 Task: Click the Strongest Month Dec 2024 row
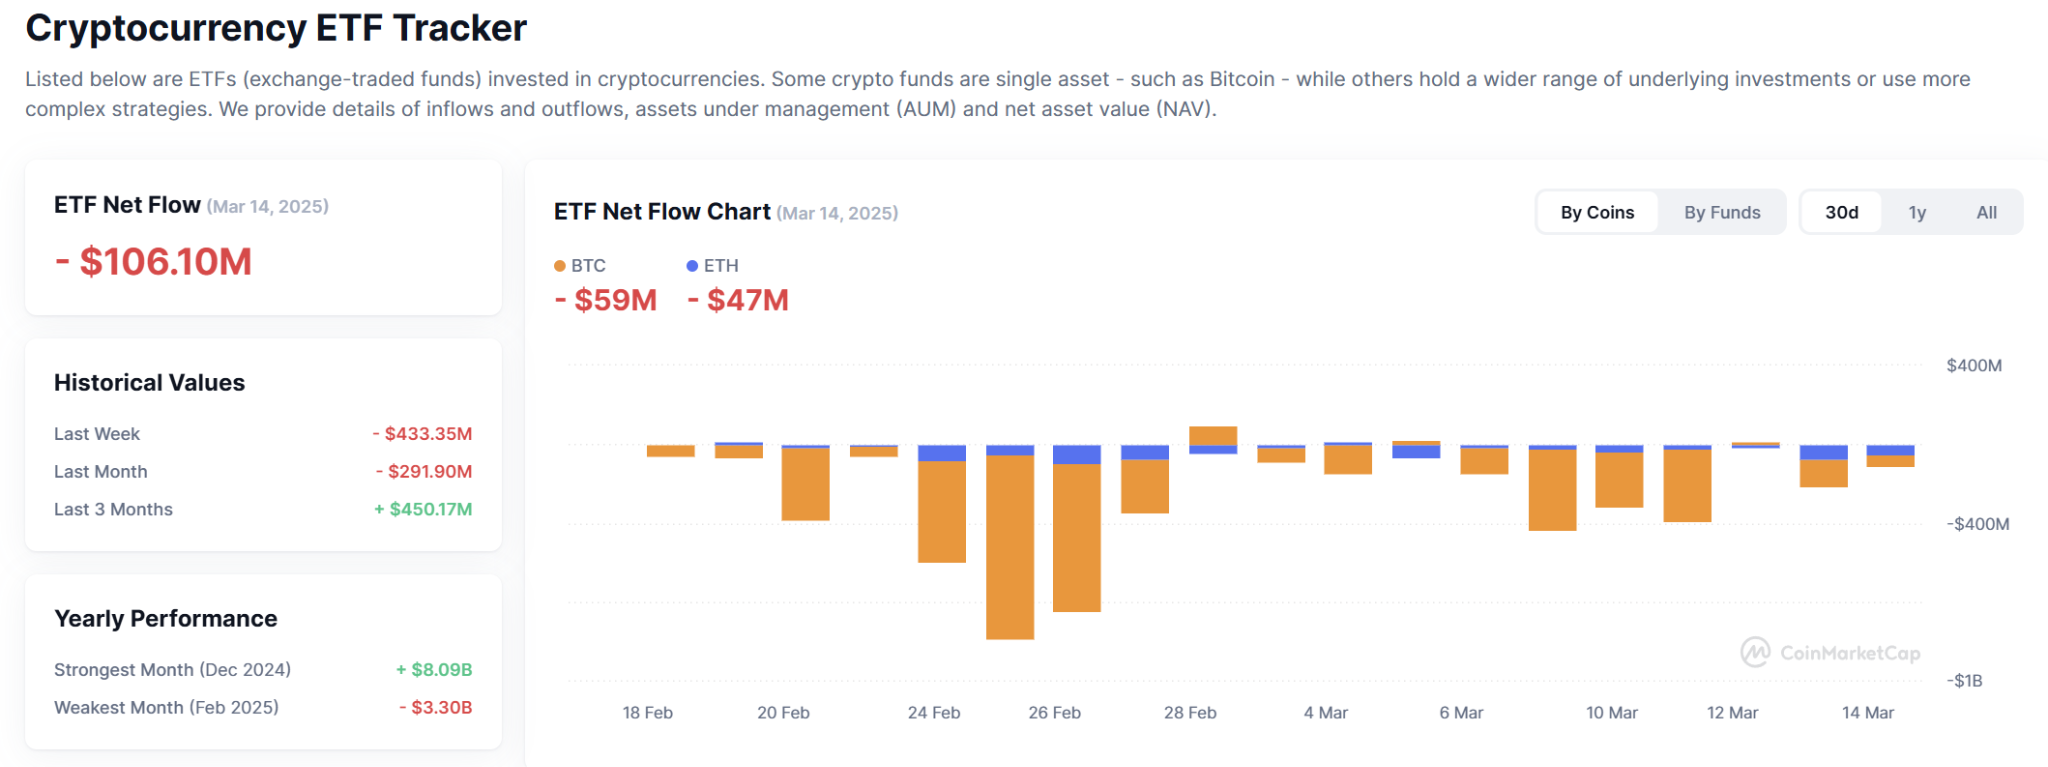pyautogui.click(x=263, y=670)
